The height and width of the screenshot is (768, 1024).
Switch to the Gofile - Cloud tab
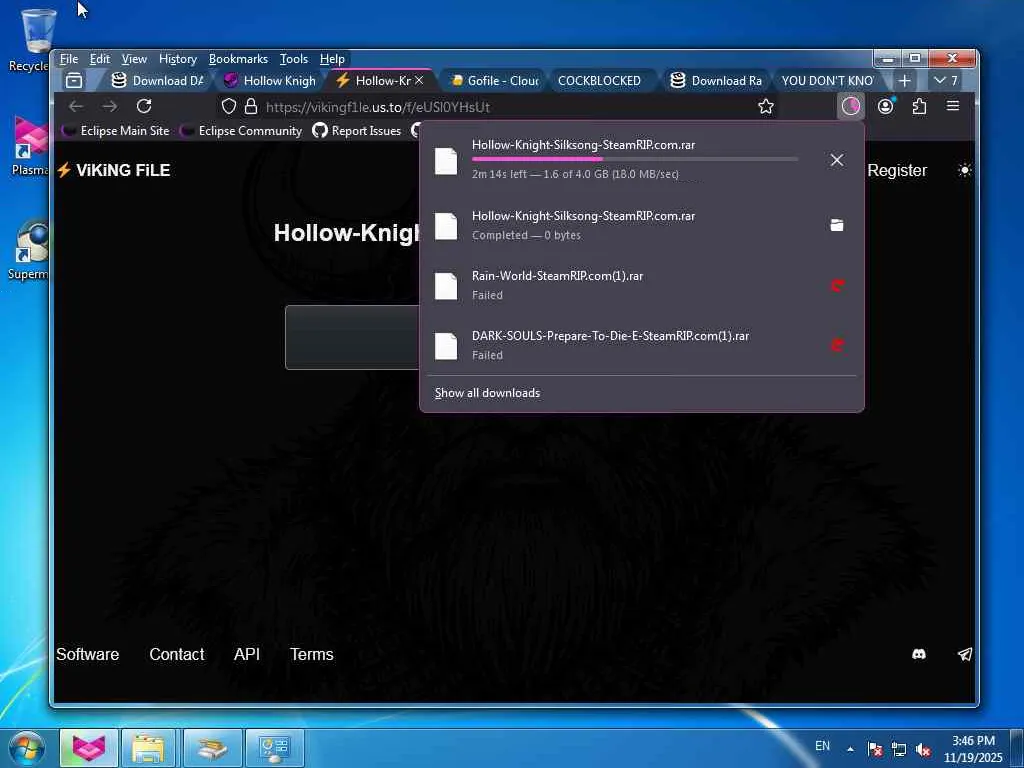click(x=494, y=80)
